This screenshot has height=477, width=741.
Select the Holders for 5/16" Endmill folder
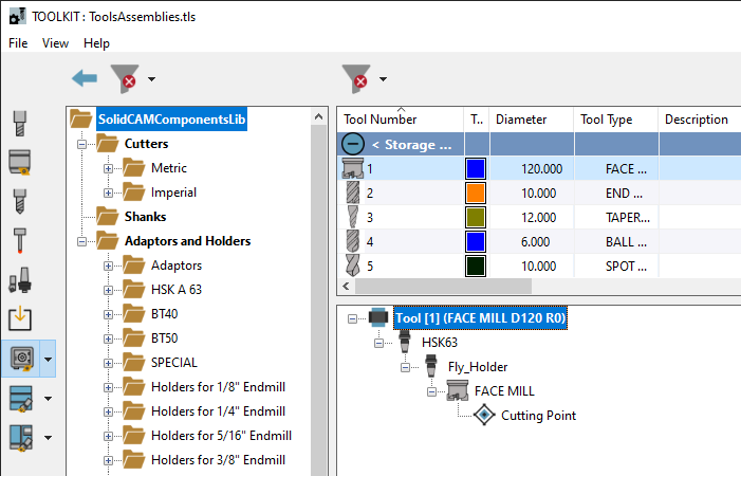pos(221,435)
